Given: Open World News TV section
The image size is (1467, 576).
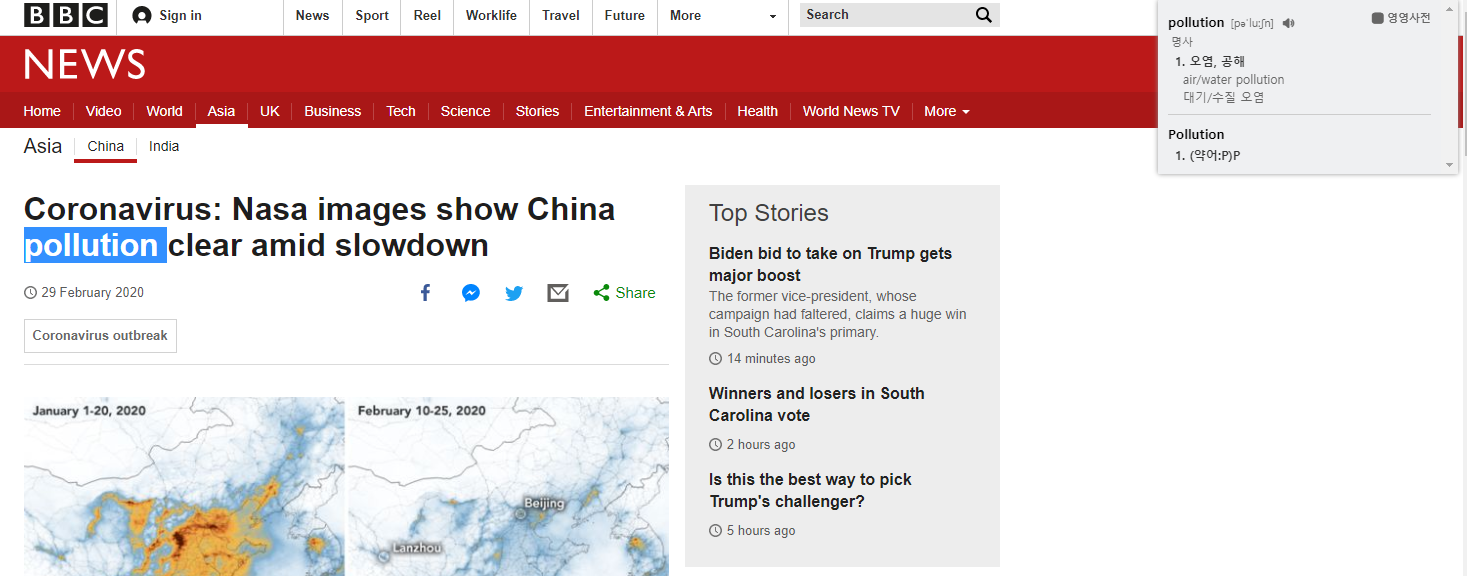Looking at the screenshot, I should [851, 111].
